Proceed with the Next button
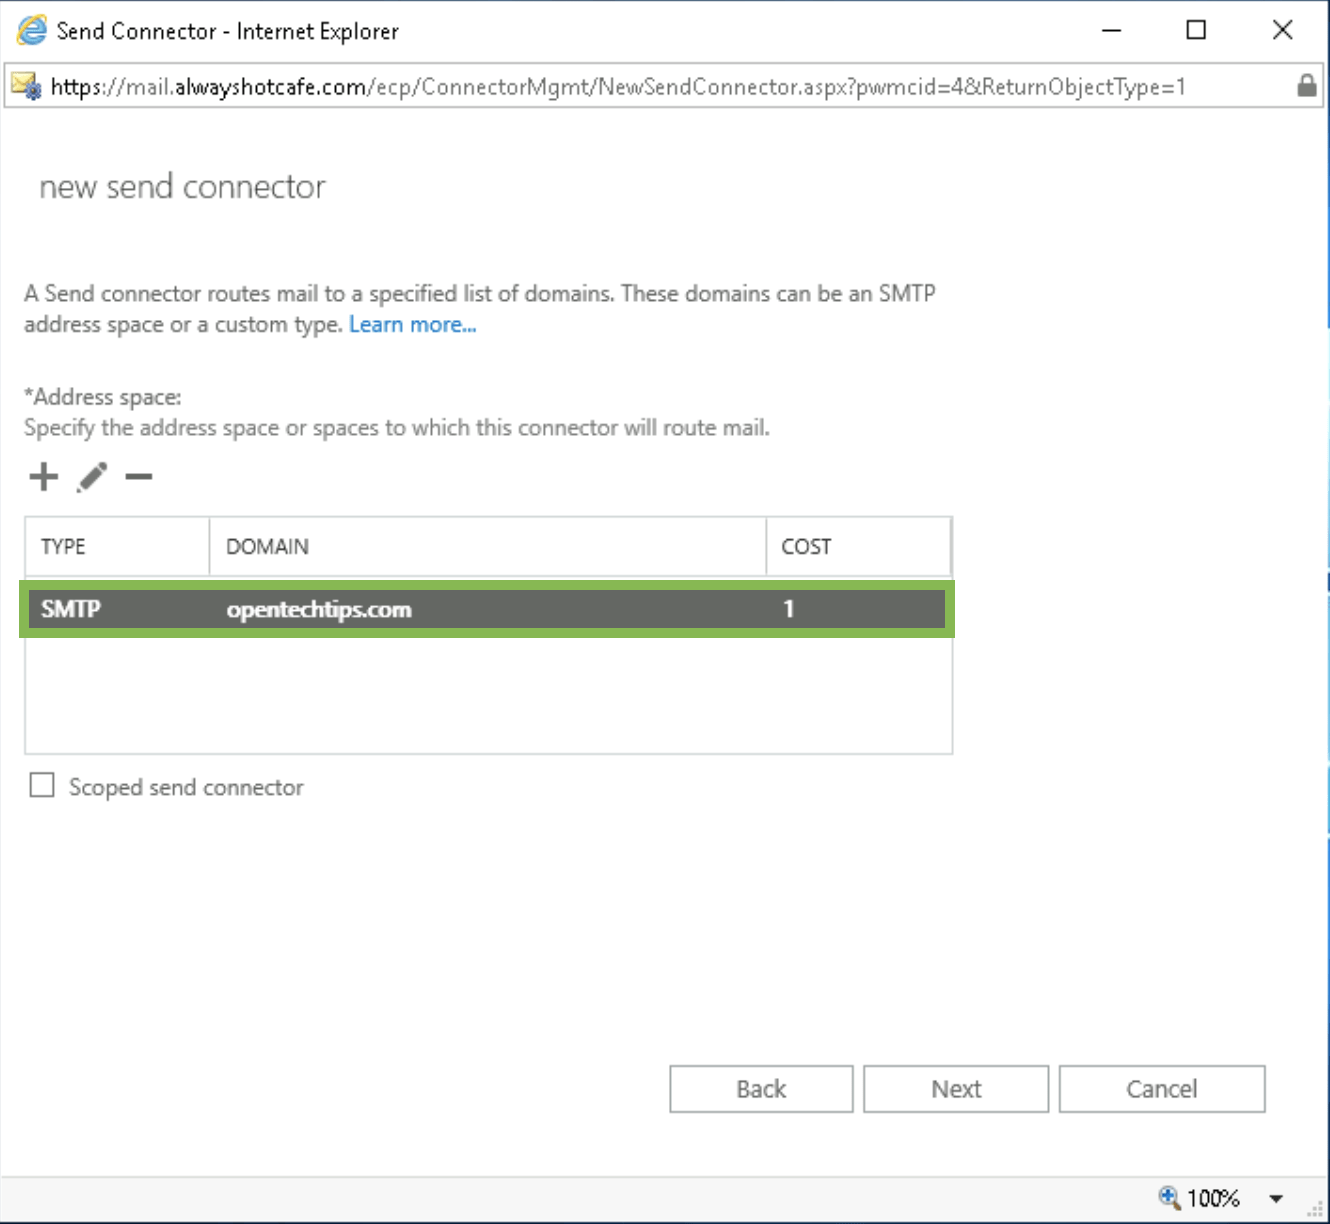The height and width of the screenshot is (1224, 1330). (955, 1089)
